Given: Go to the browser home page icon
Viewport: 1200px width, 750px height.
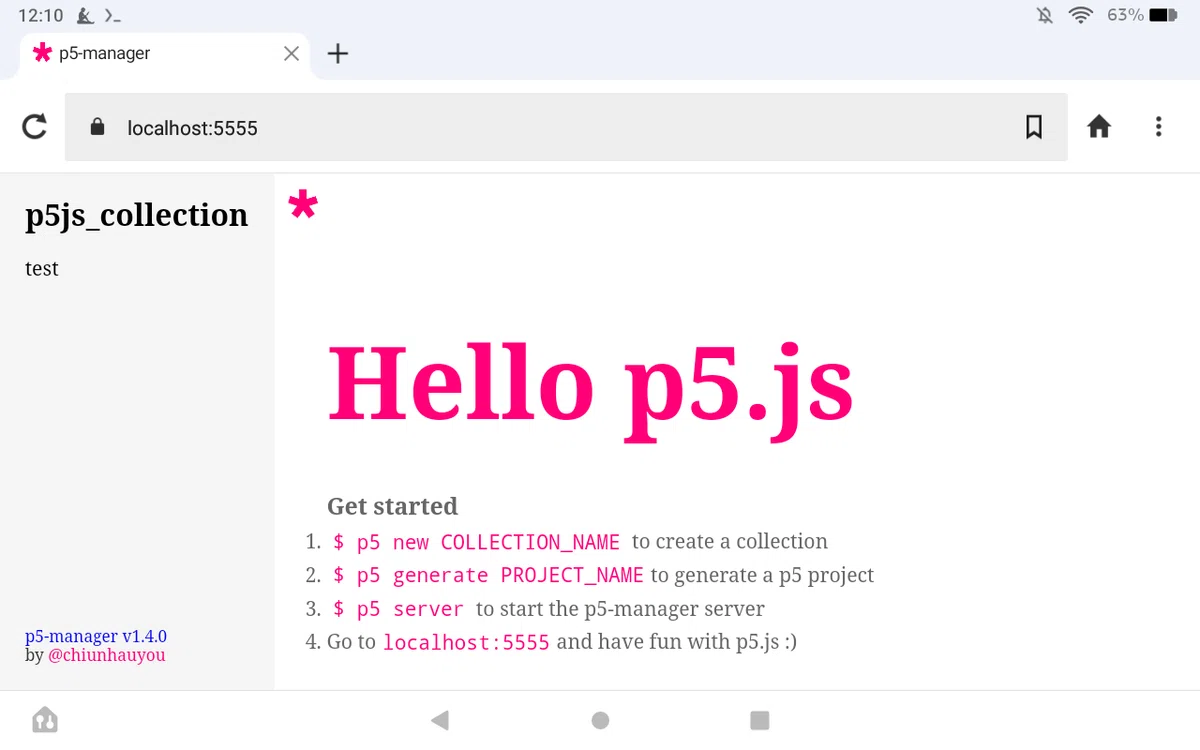Looking at the screenshot, I should point(1099,127).
